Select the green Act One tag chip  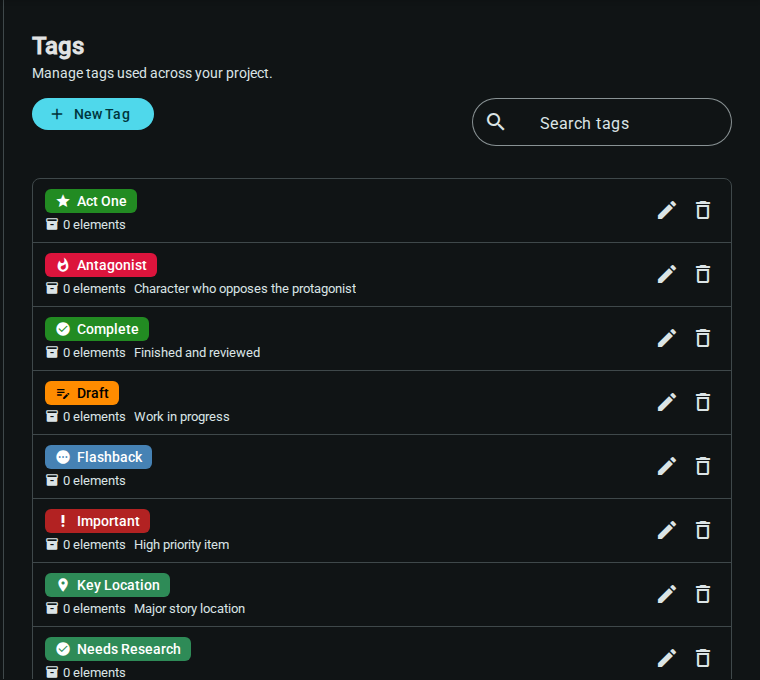(91, 201)
